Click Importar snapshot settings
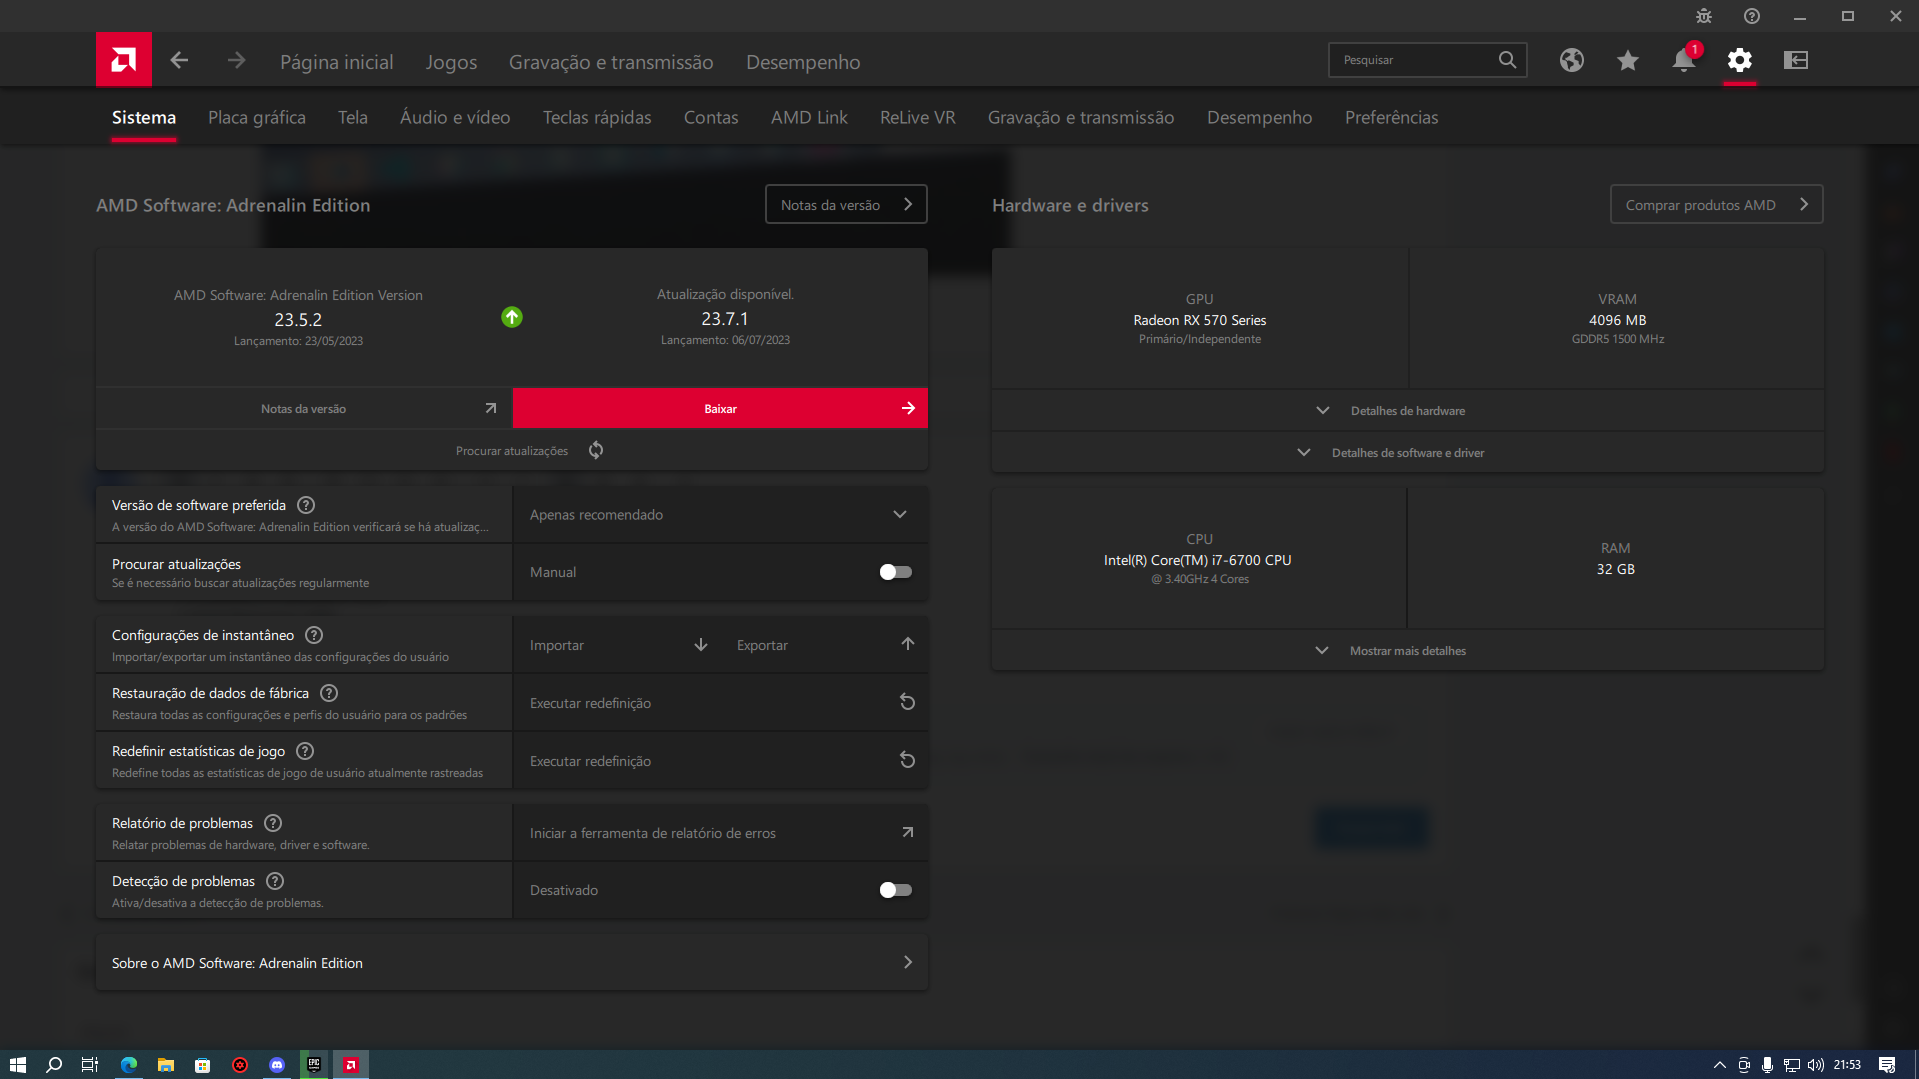This screenshot has height=1079, width=1919. [x=618, y=645]
